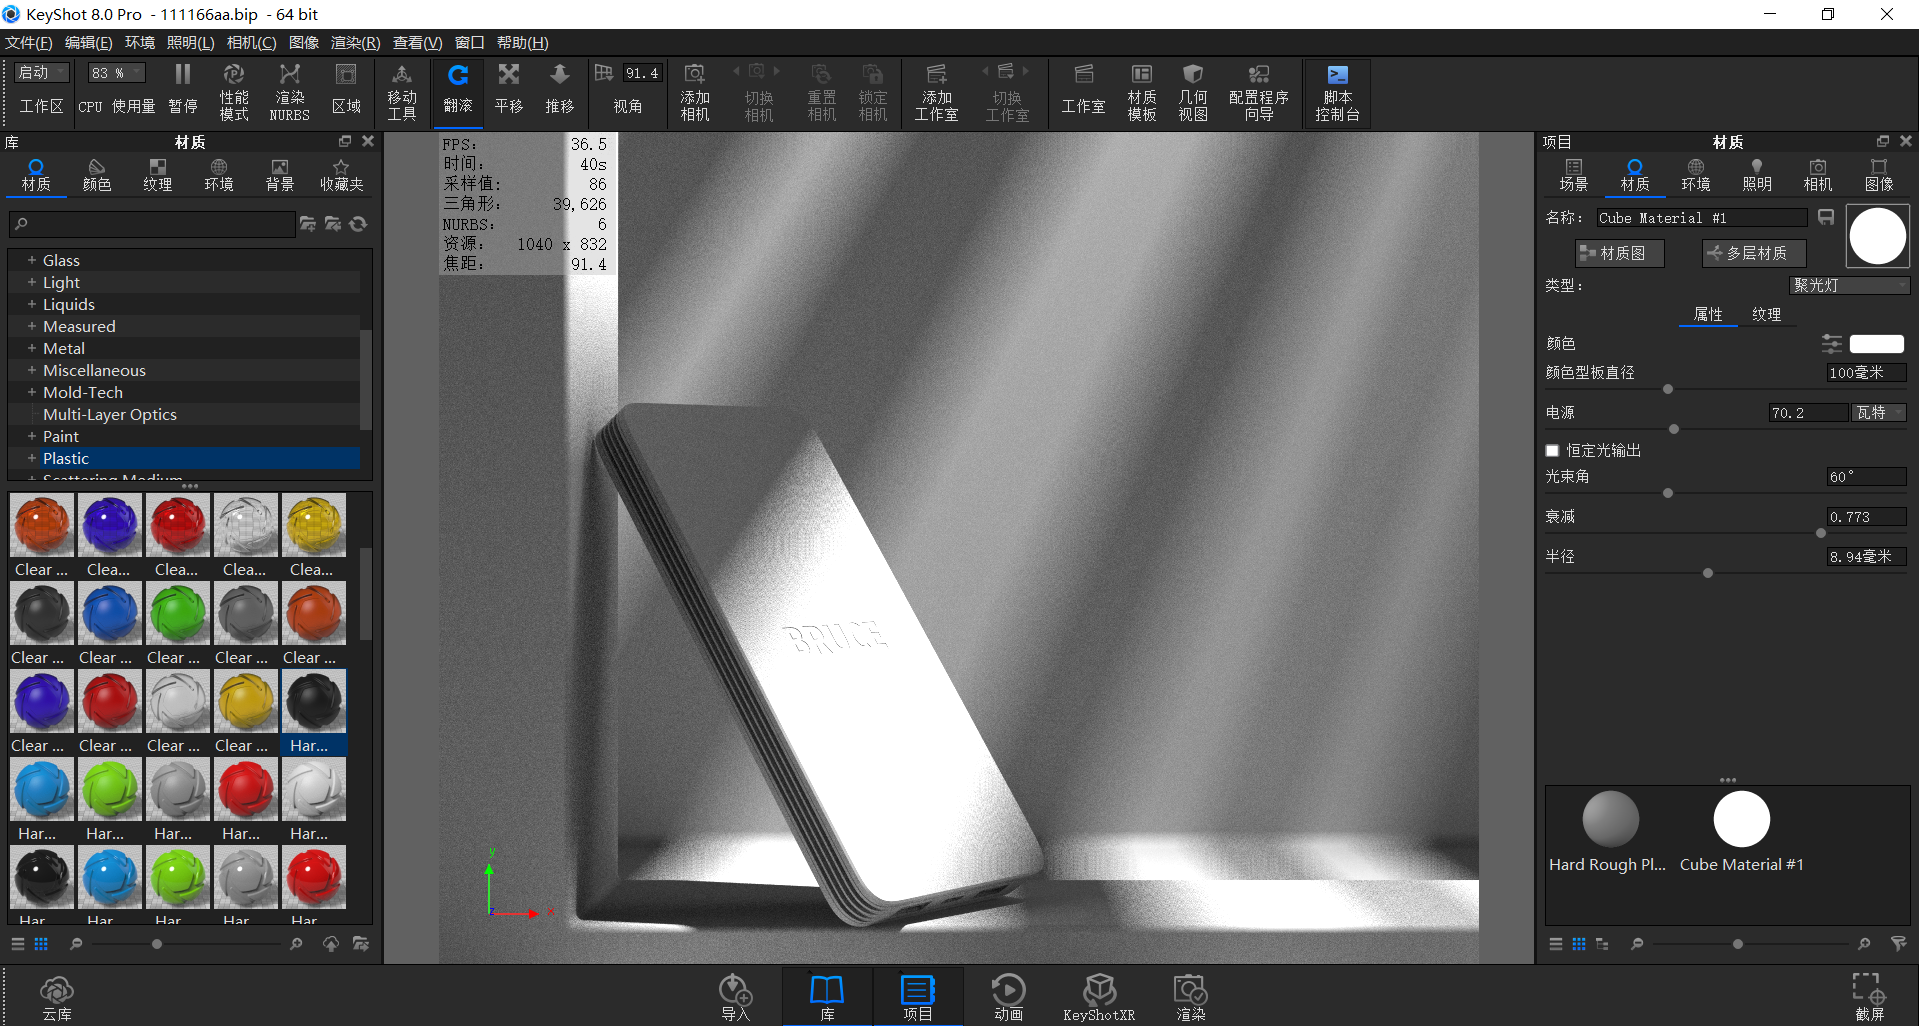Image resolution: width=1919 pixels, height=1026 pixels.
Task: Switch to the 纹理 tab in material properties
Action: coord(1768,314)
